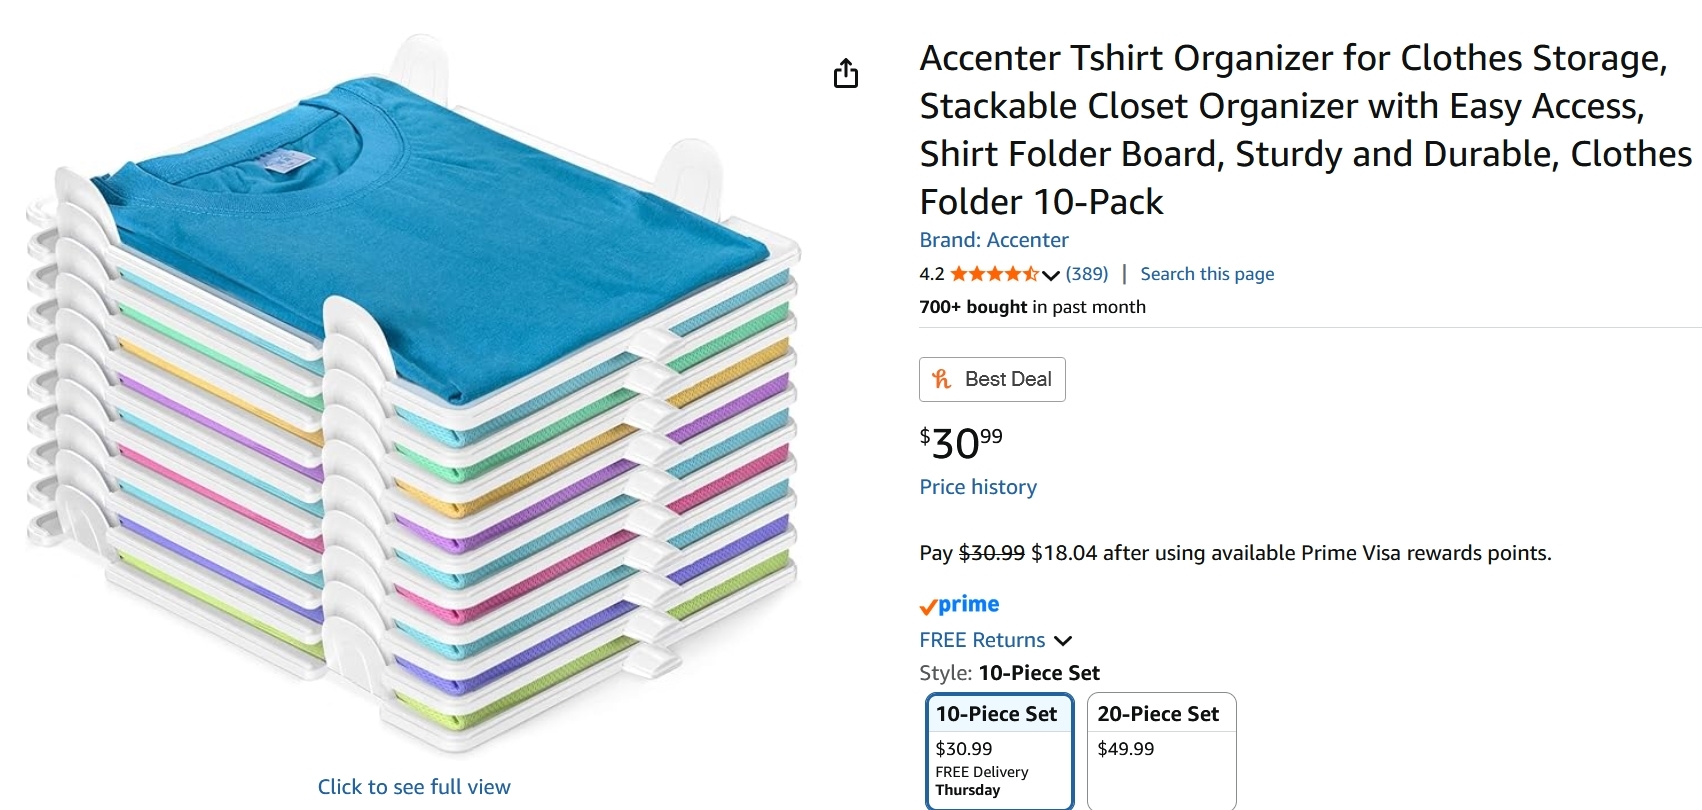Click the 'Click to see full view' link
The height and width of the screenshot is (810, 1702).
coord(414,787)
